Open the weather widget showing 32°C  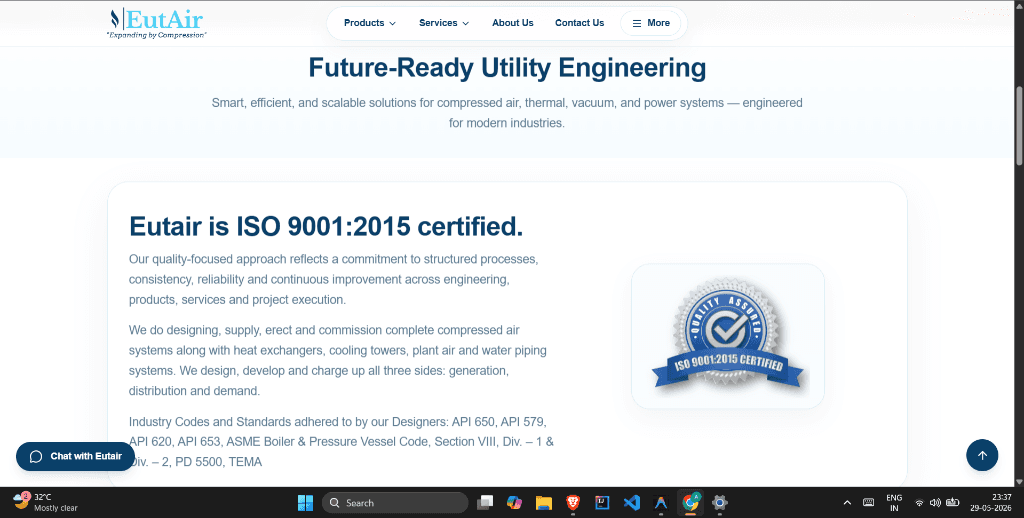tap(46, 502)
